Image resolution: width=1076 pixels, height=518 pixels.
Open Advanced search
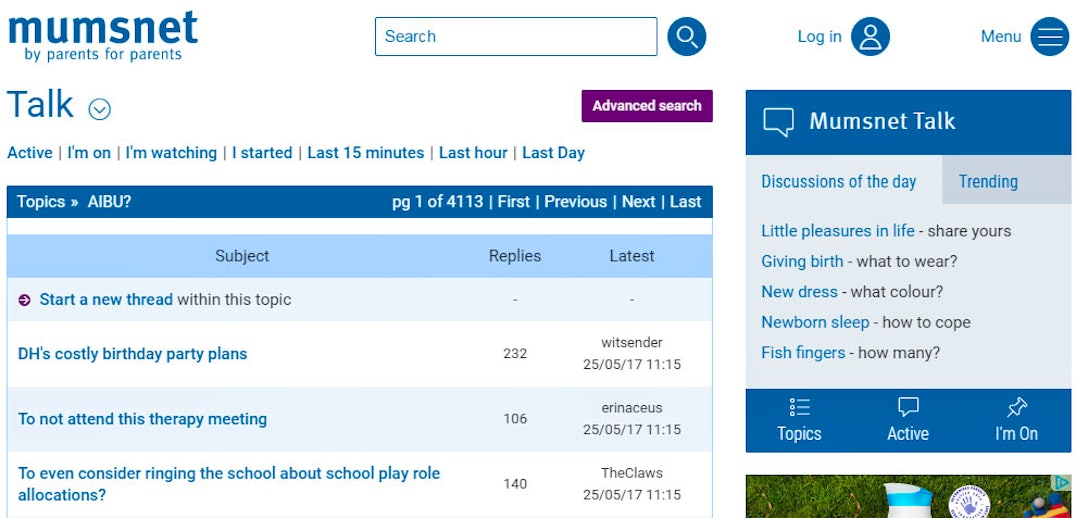click(x=647, y=106)
